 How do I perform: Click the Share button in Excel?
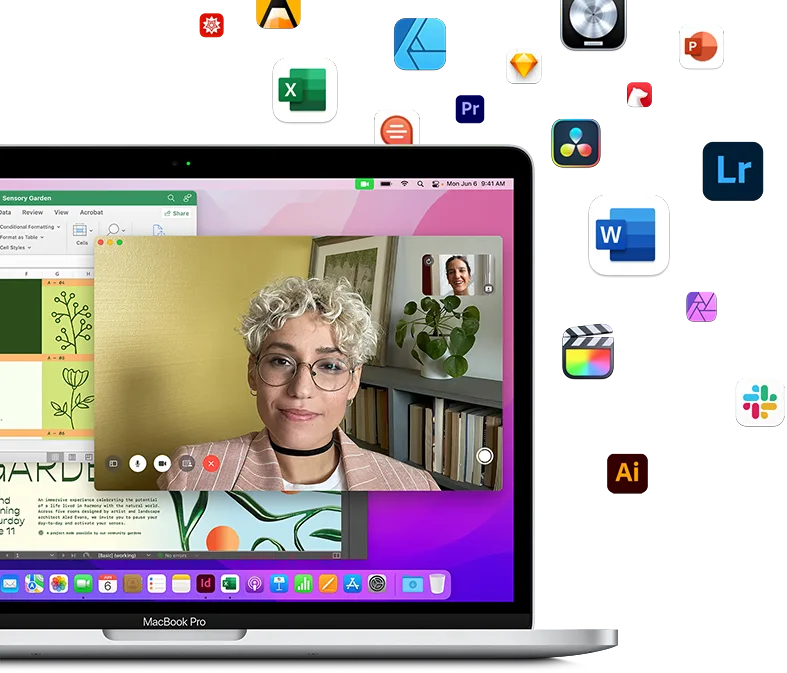pyautogui.click(x=177, y=213)
